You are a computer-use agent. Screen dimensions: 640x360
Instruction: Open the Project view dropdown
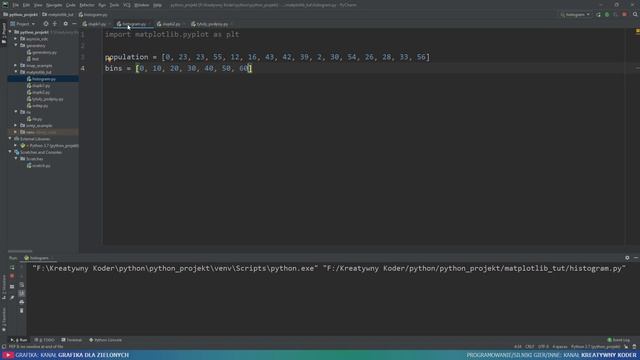coord(23,24)
